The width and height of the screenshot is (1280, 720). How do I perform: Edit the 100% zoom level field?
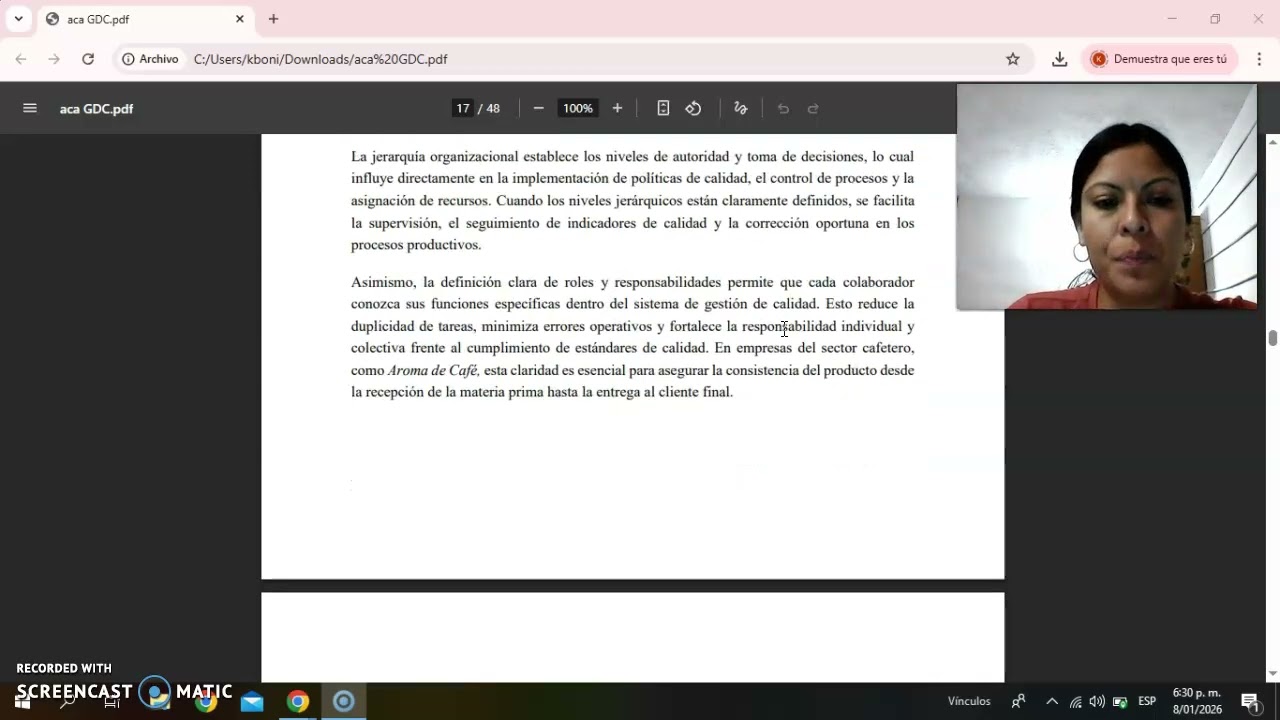577,108
